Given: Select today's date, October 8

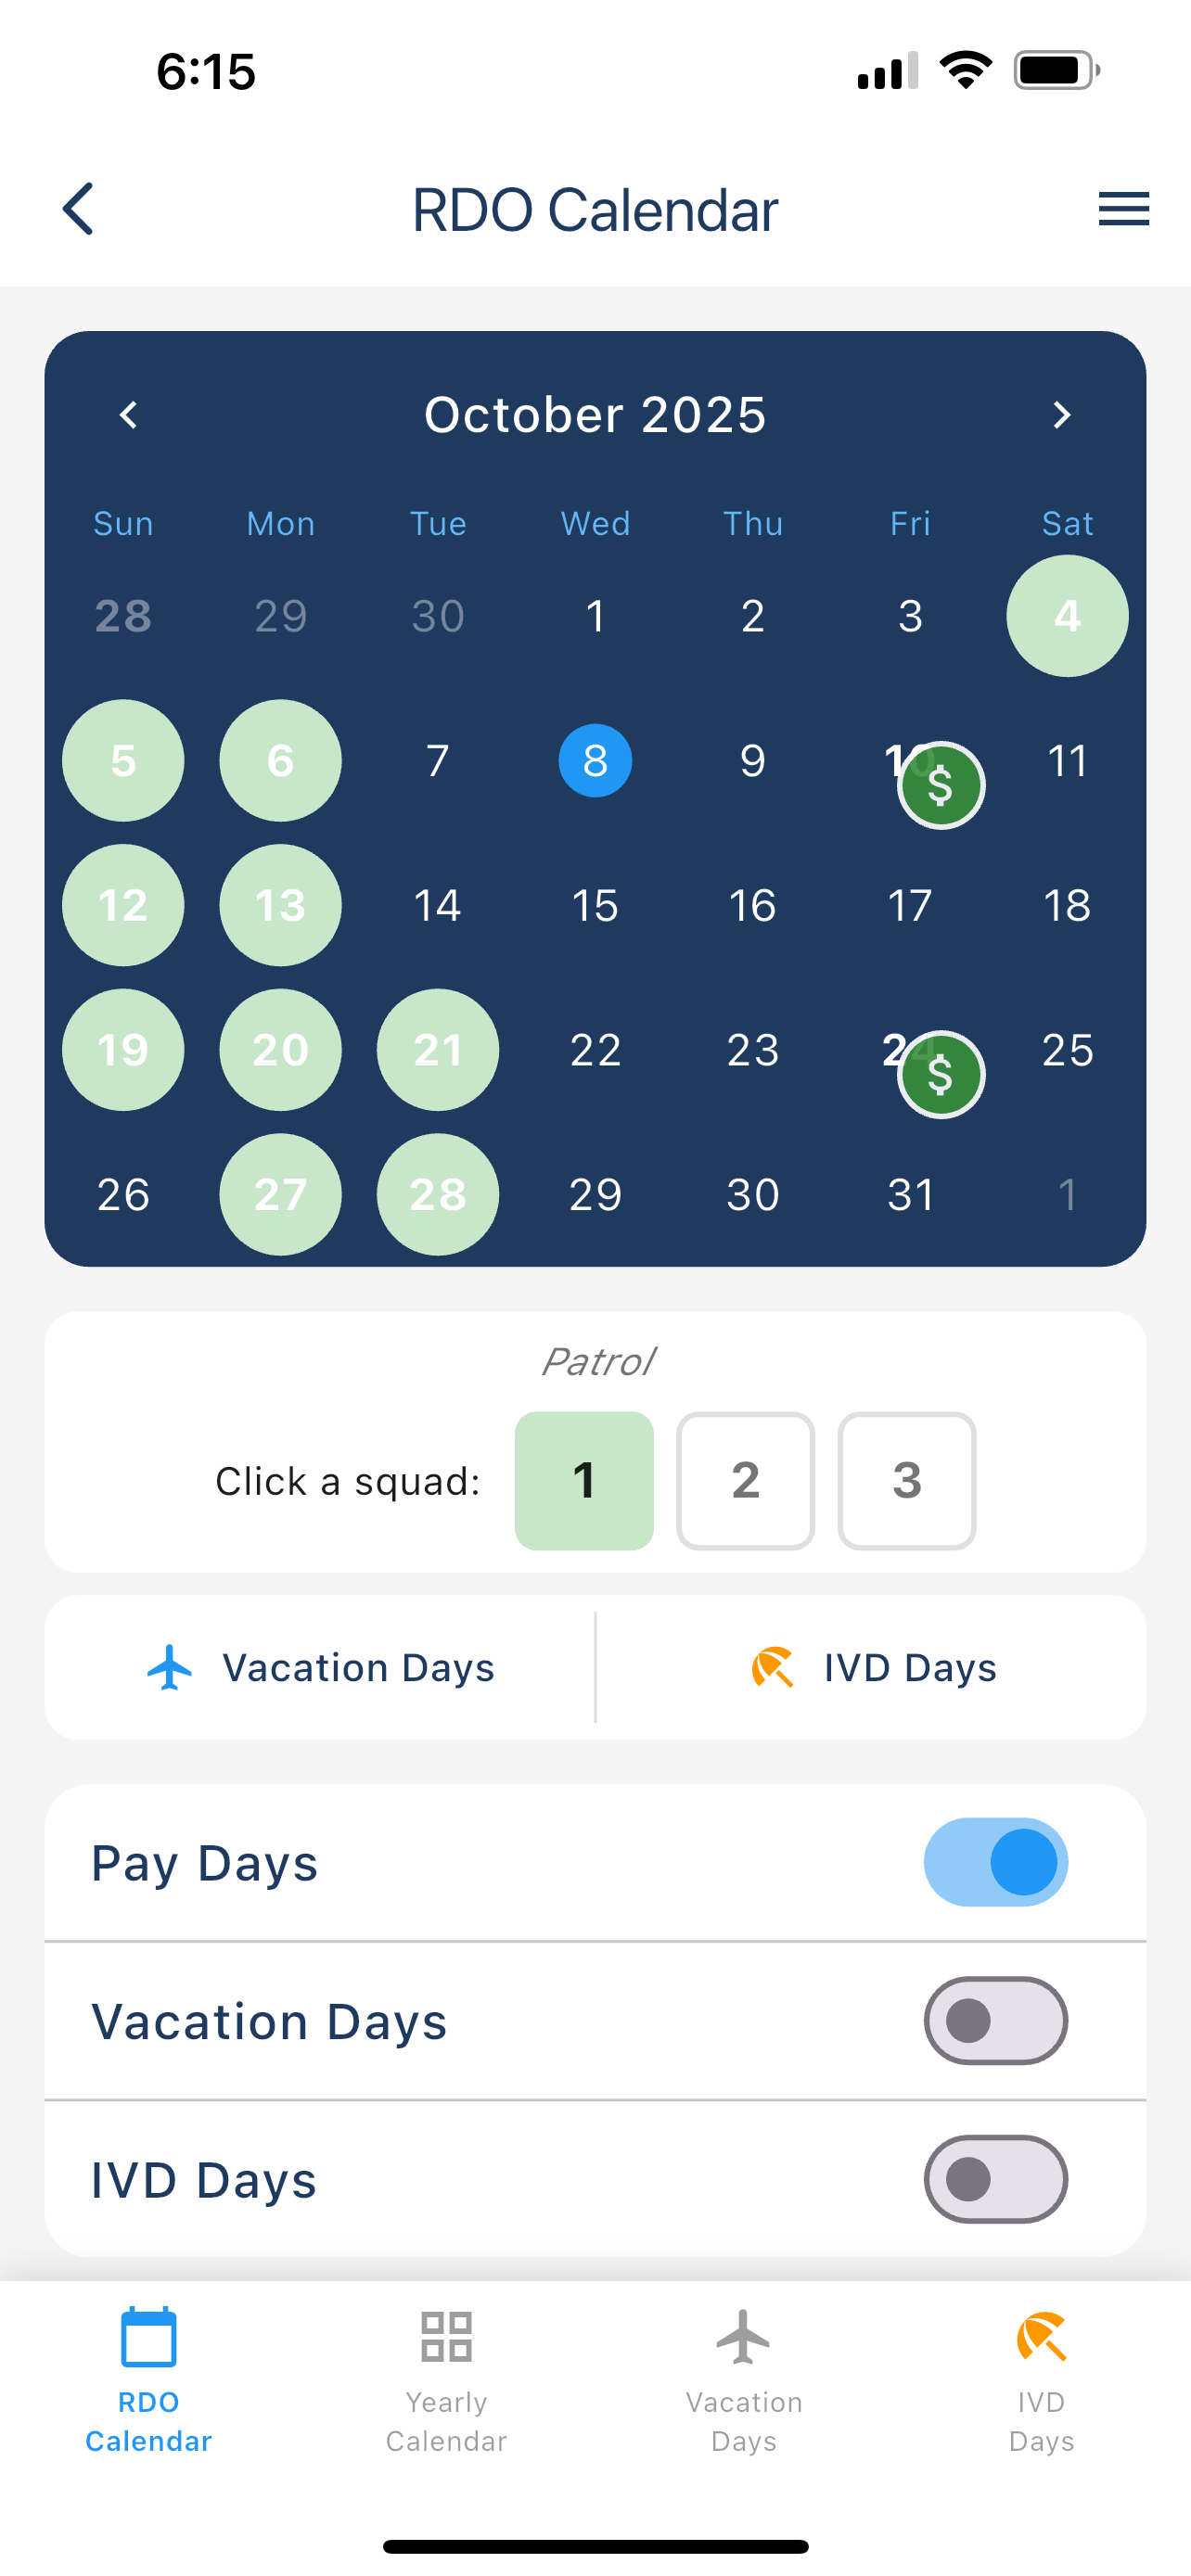Looking at the screenshot, I should click(x=595, y=760).
